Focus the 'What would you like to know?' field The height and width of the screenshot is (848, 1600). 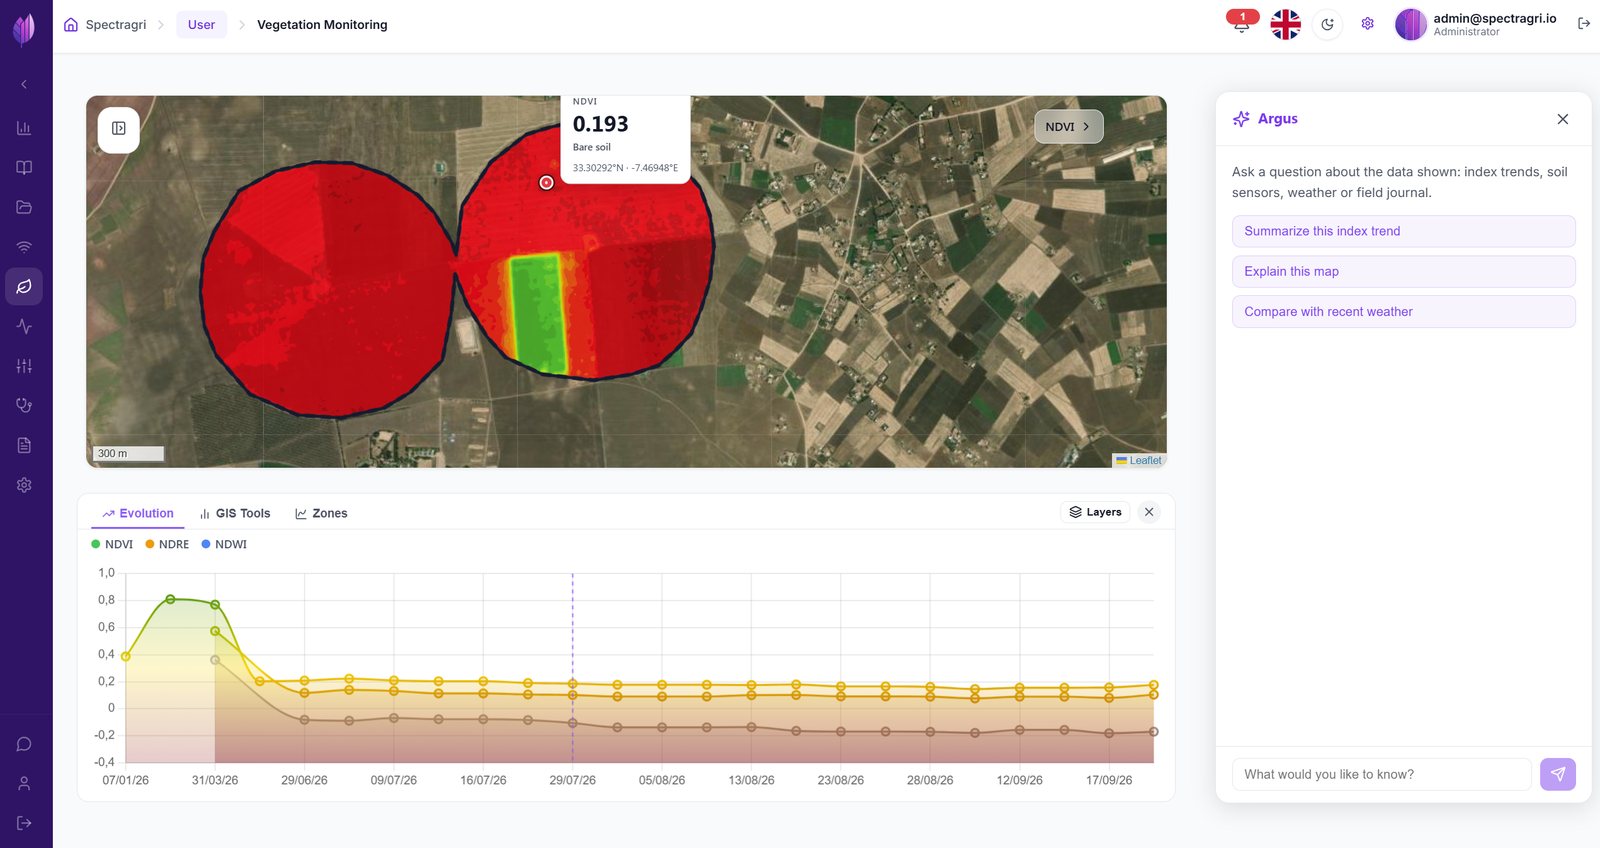1382,774
